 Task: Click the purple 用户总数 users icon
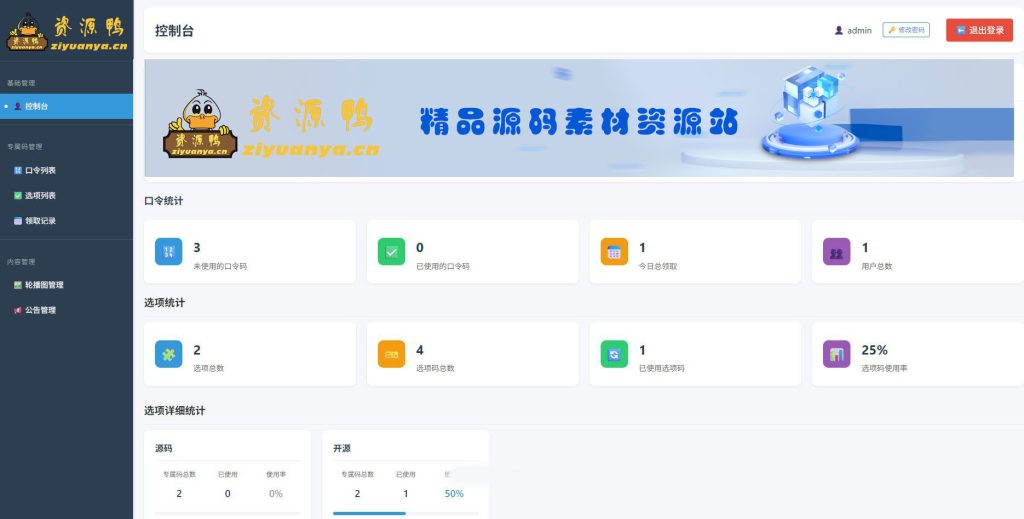837,251
